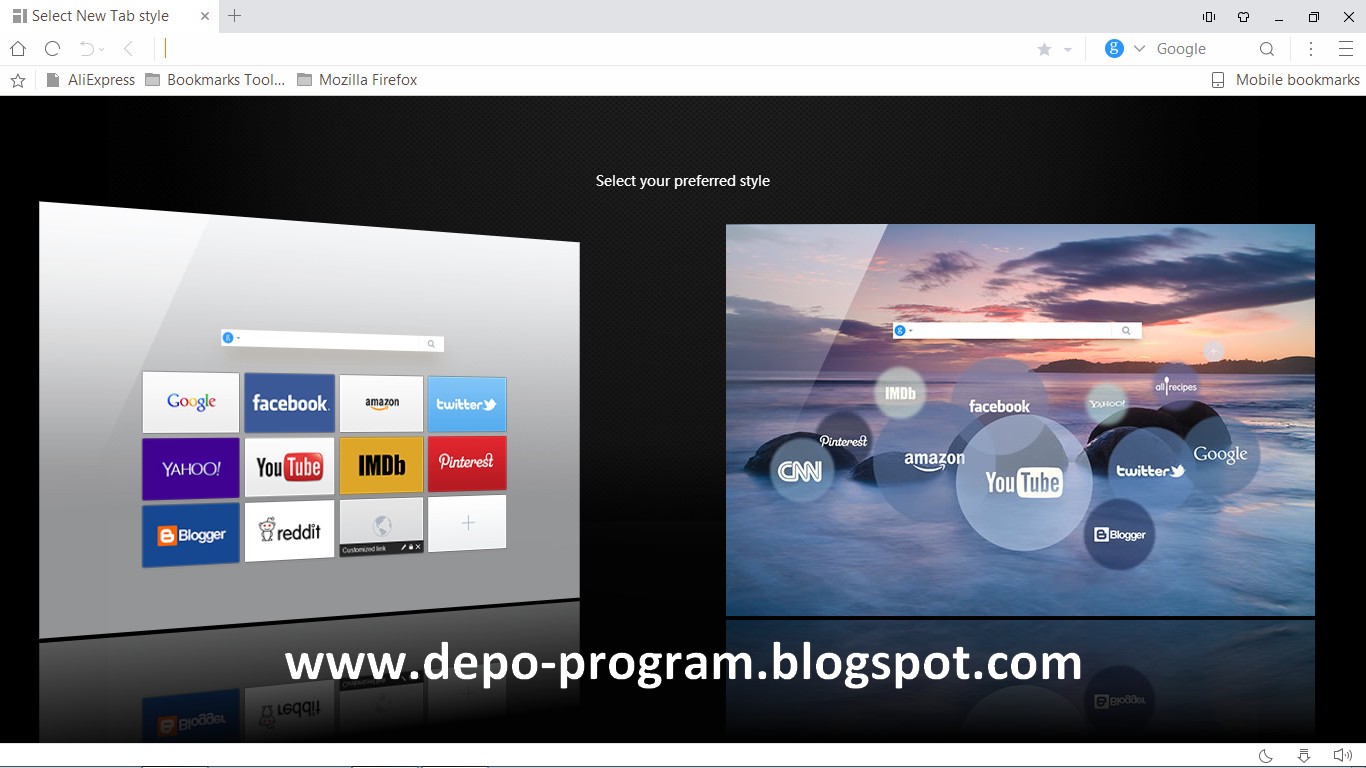Open the Bookmarks Tool... folder

(215, 80)
